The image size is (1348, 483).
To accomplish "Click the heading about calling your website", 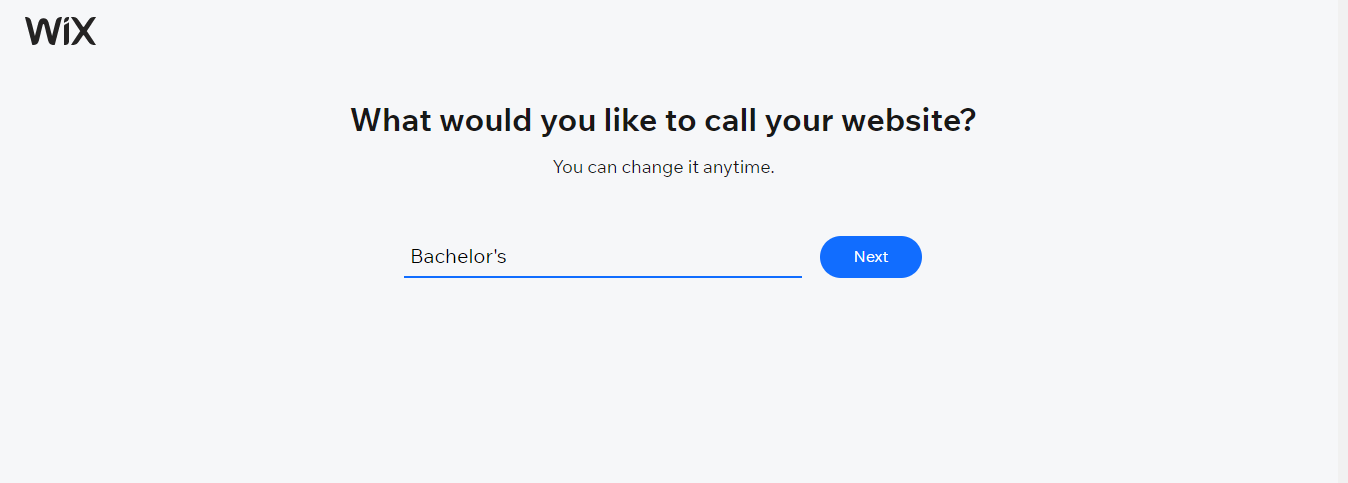I will click(x=663, y=121).
